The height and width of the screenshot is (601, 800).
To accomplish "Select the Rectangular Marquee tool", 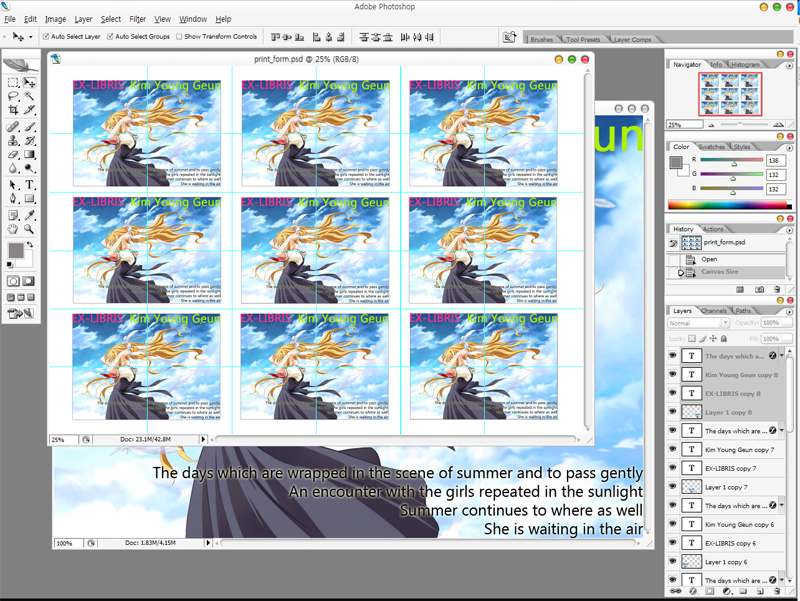I will point(13,83).
